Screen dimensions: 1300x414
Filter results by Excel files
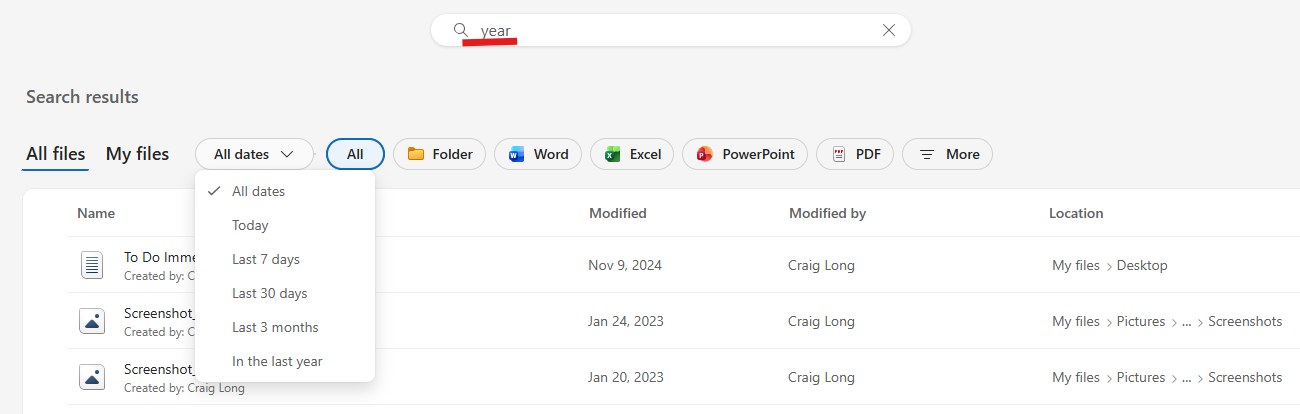click(x=632, y=154)
